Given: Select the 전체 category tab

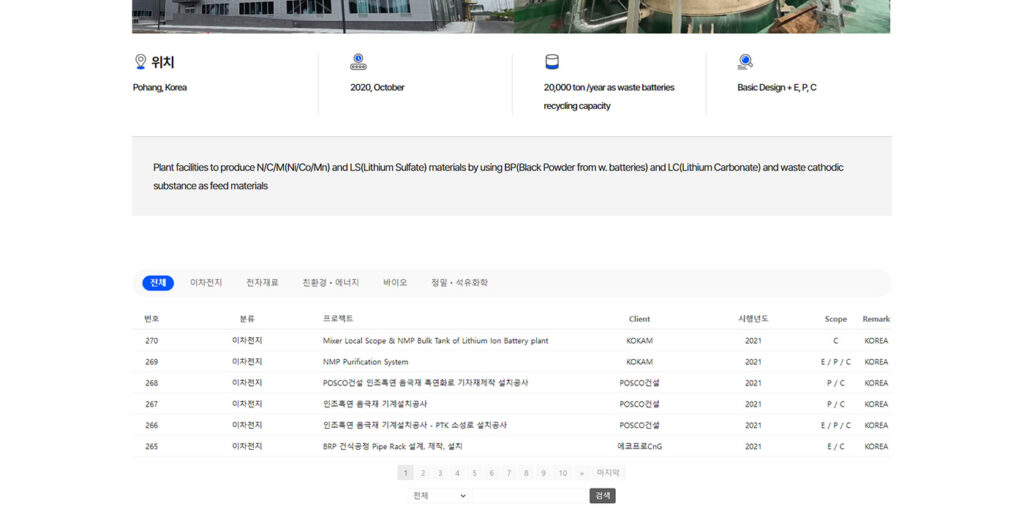Looking at the screenshot, I should coord(158,283).
